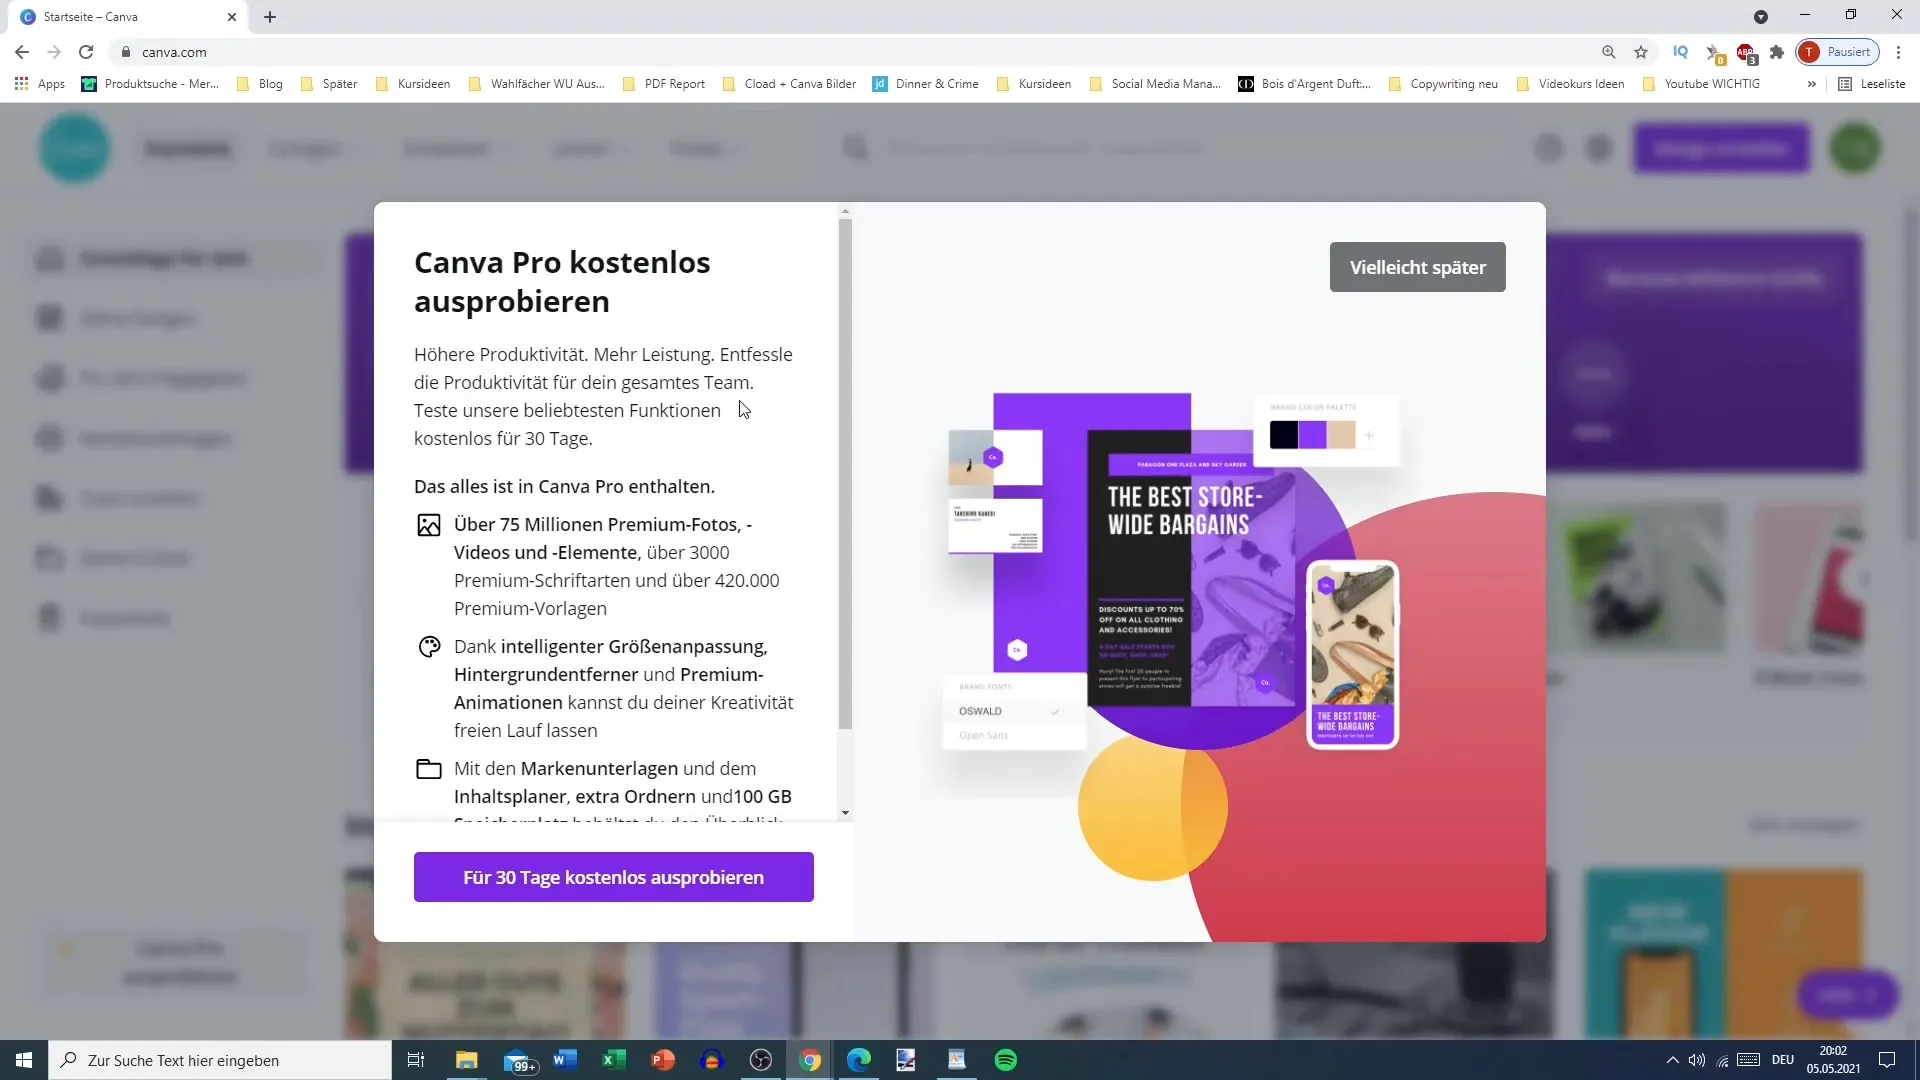Select the black color swatch in palette
Screen dimensions: 1920x1080
pyautogui.click(x=1284, y=435)
